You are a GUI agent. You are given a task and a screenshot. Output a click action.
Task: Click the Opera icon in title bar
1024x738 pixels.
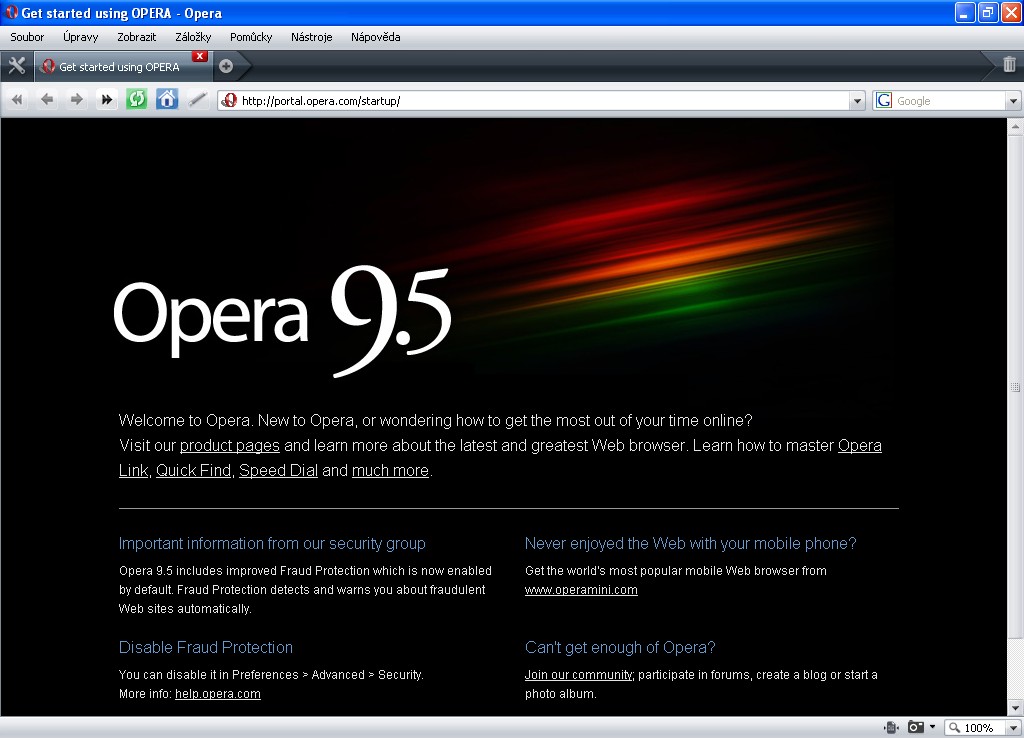(11, 12)
